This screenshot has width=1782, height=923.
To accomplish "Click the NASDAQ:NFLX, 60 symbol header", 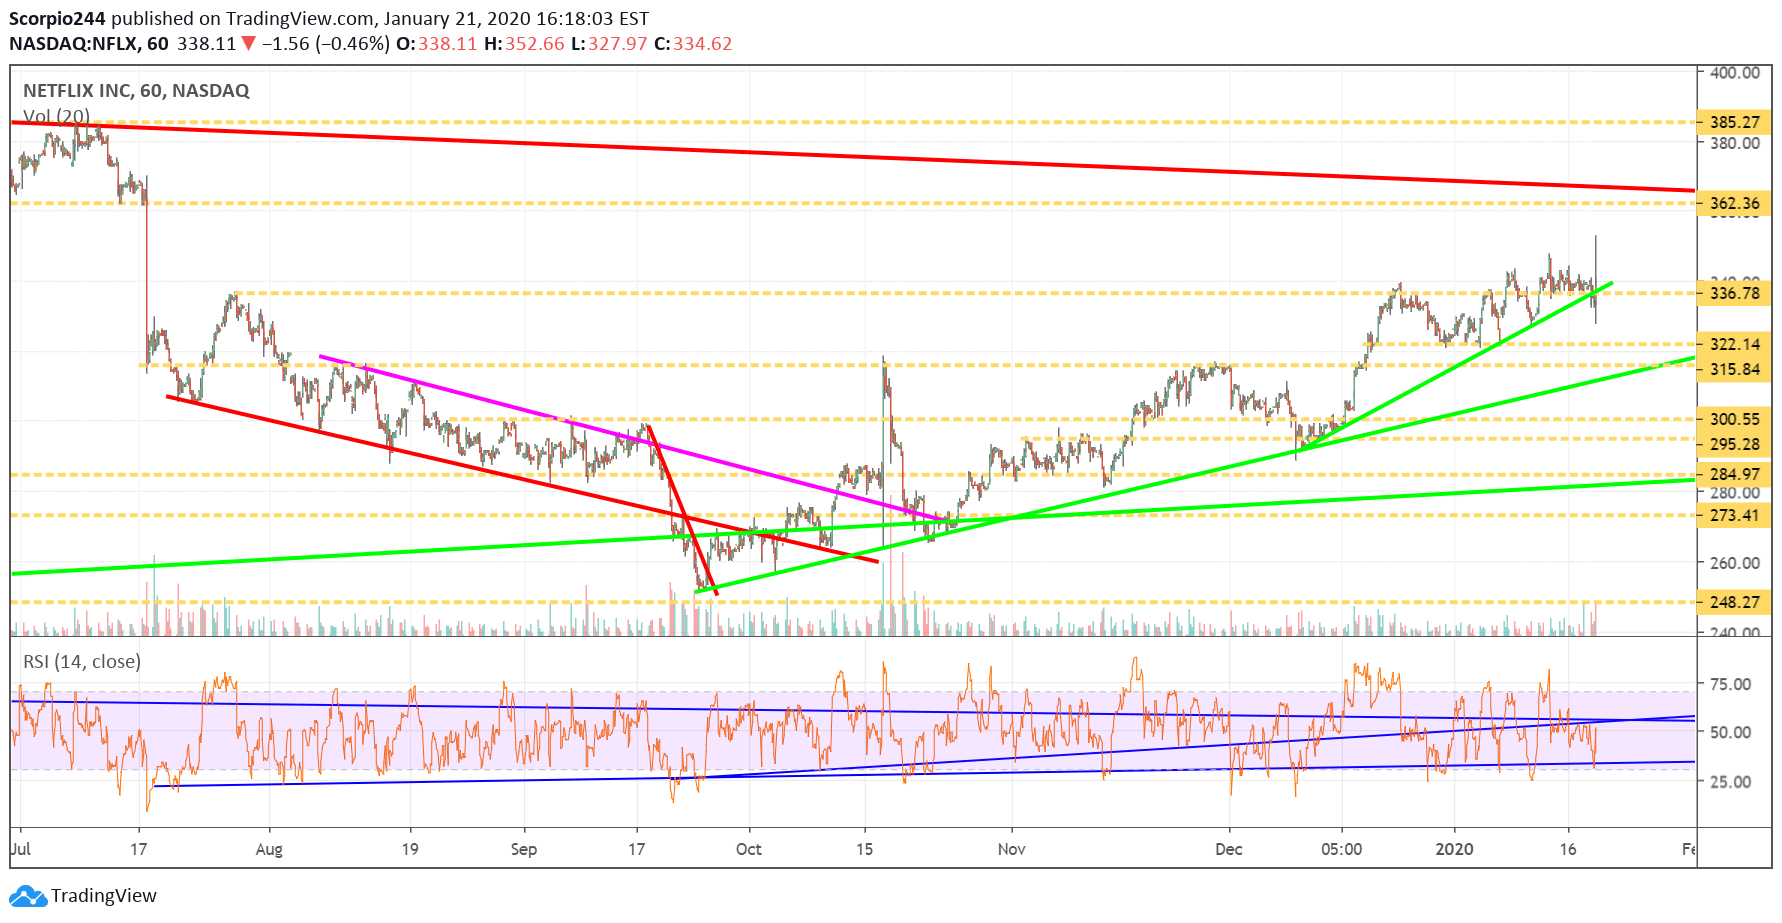I will 89,44.
